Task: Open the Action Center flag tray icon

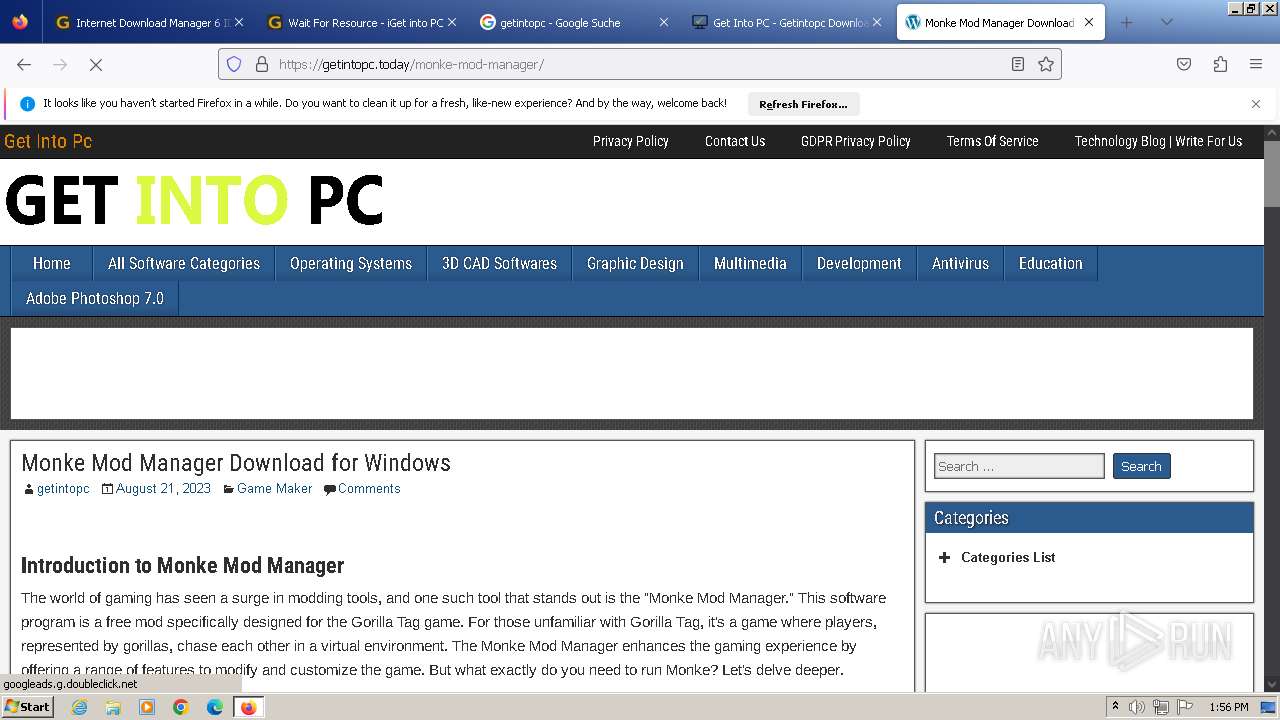Action: (x=1185, y=707)
